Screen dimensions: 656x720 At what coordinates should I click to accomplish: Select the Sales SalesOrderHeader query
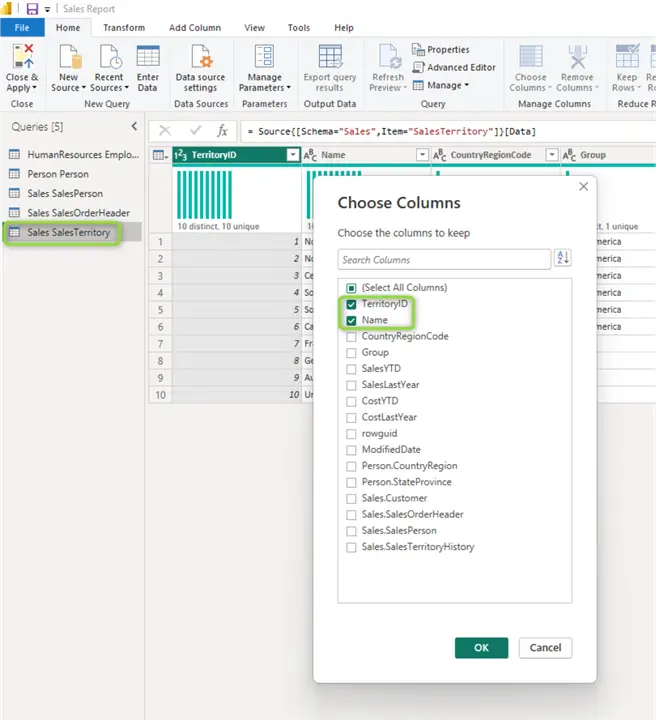point(73,213)
